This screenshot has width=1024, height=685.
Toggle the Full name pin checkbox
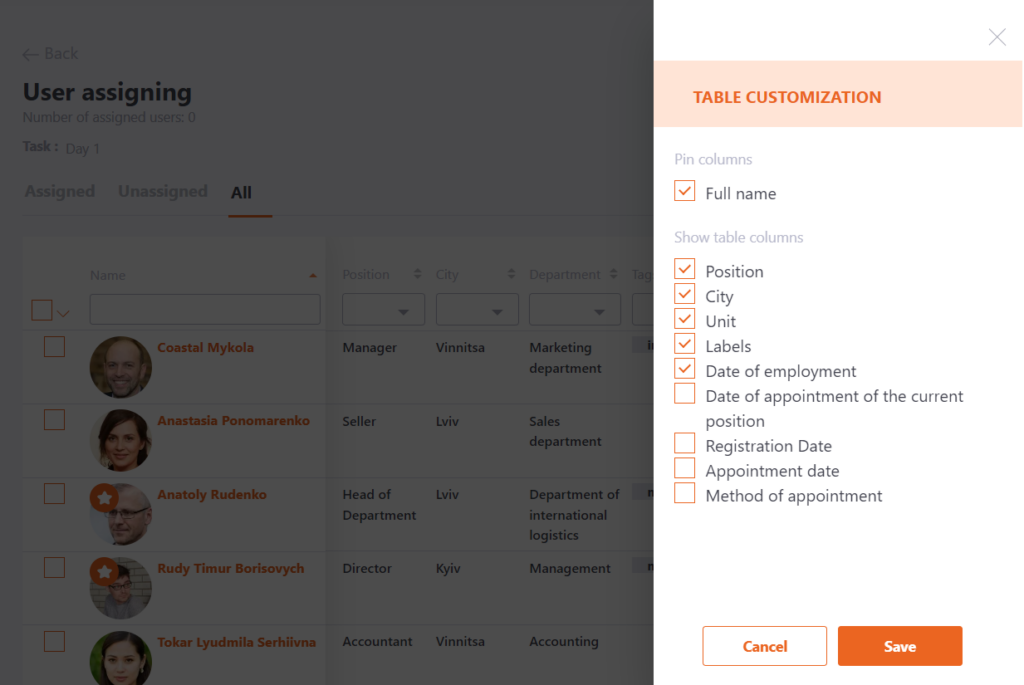684,192
